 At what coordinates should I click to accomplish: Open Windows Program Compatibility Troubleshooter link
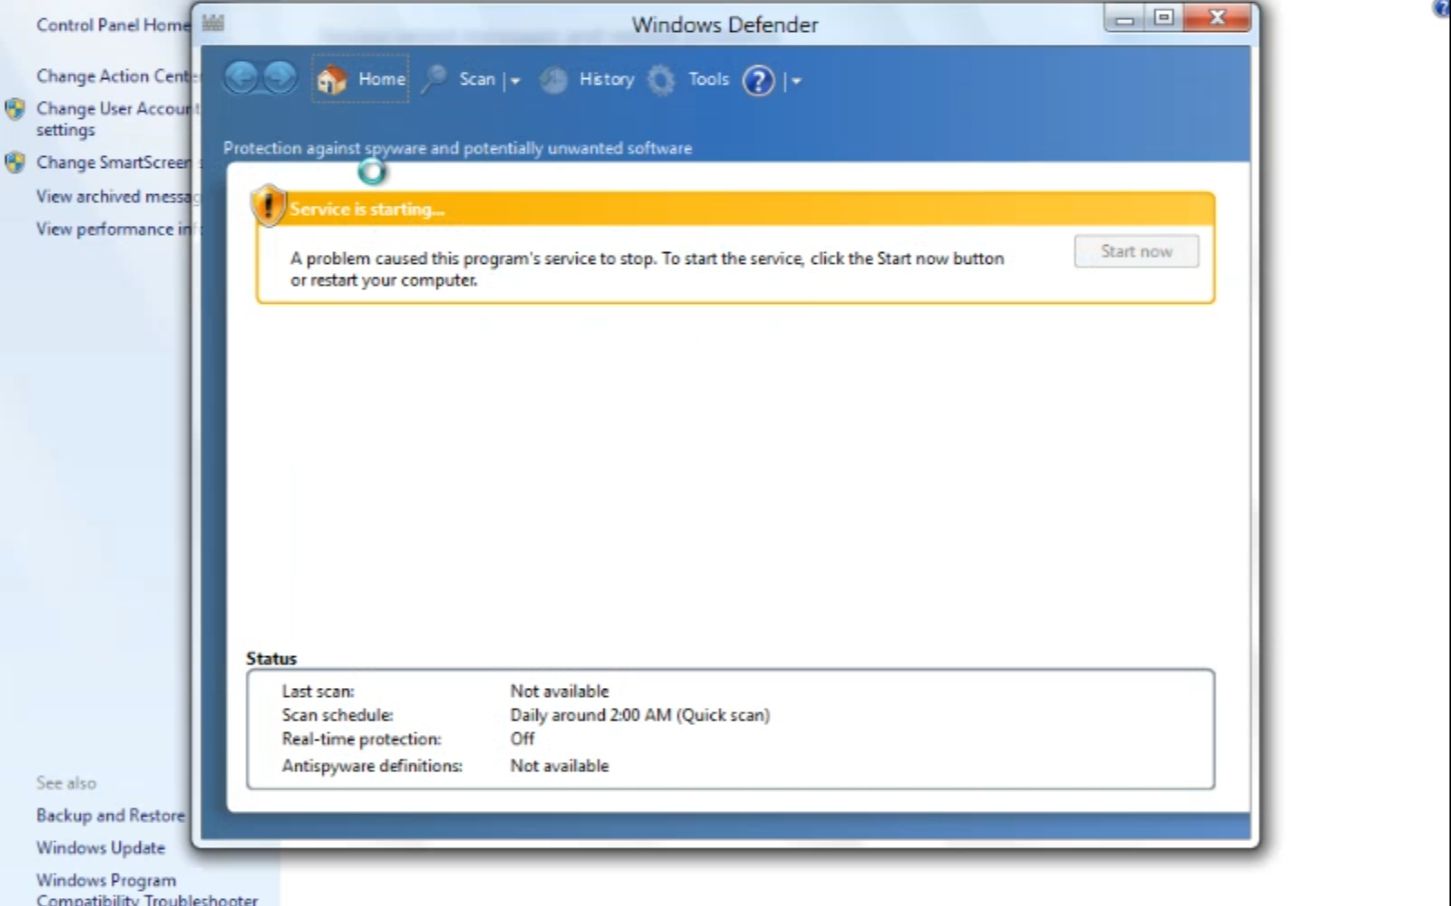point(147,890)
